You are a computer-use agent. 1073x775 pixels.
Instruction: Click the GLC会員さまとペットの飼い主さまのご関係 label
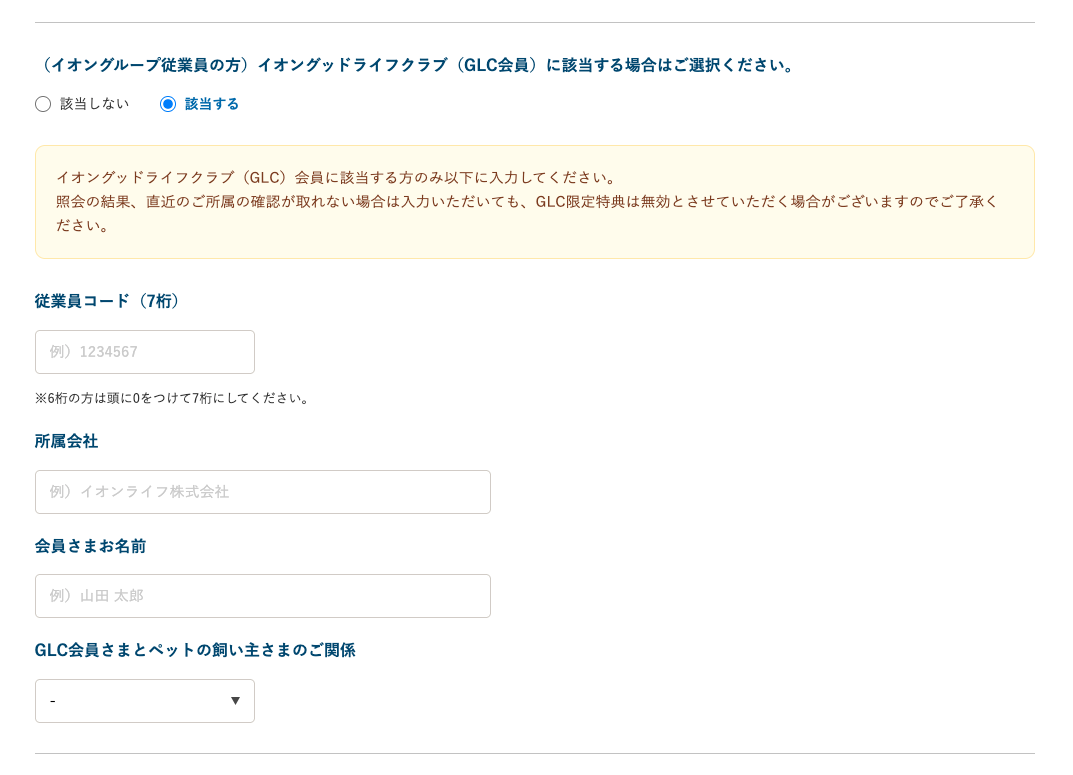[x=195, y=650]
